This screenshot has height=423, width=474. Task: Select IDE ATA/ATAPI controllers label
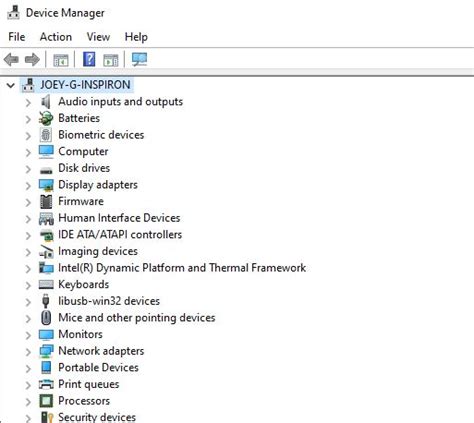pos(120,235)
